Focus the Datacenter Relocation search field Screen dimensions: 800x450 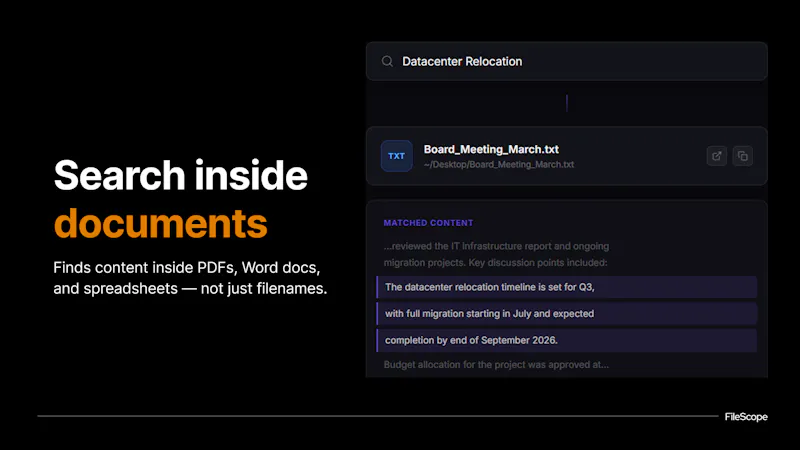click(x=566, y=61)
